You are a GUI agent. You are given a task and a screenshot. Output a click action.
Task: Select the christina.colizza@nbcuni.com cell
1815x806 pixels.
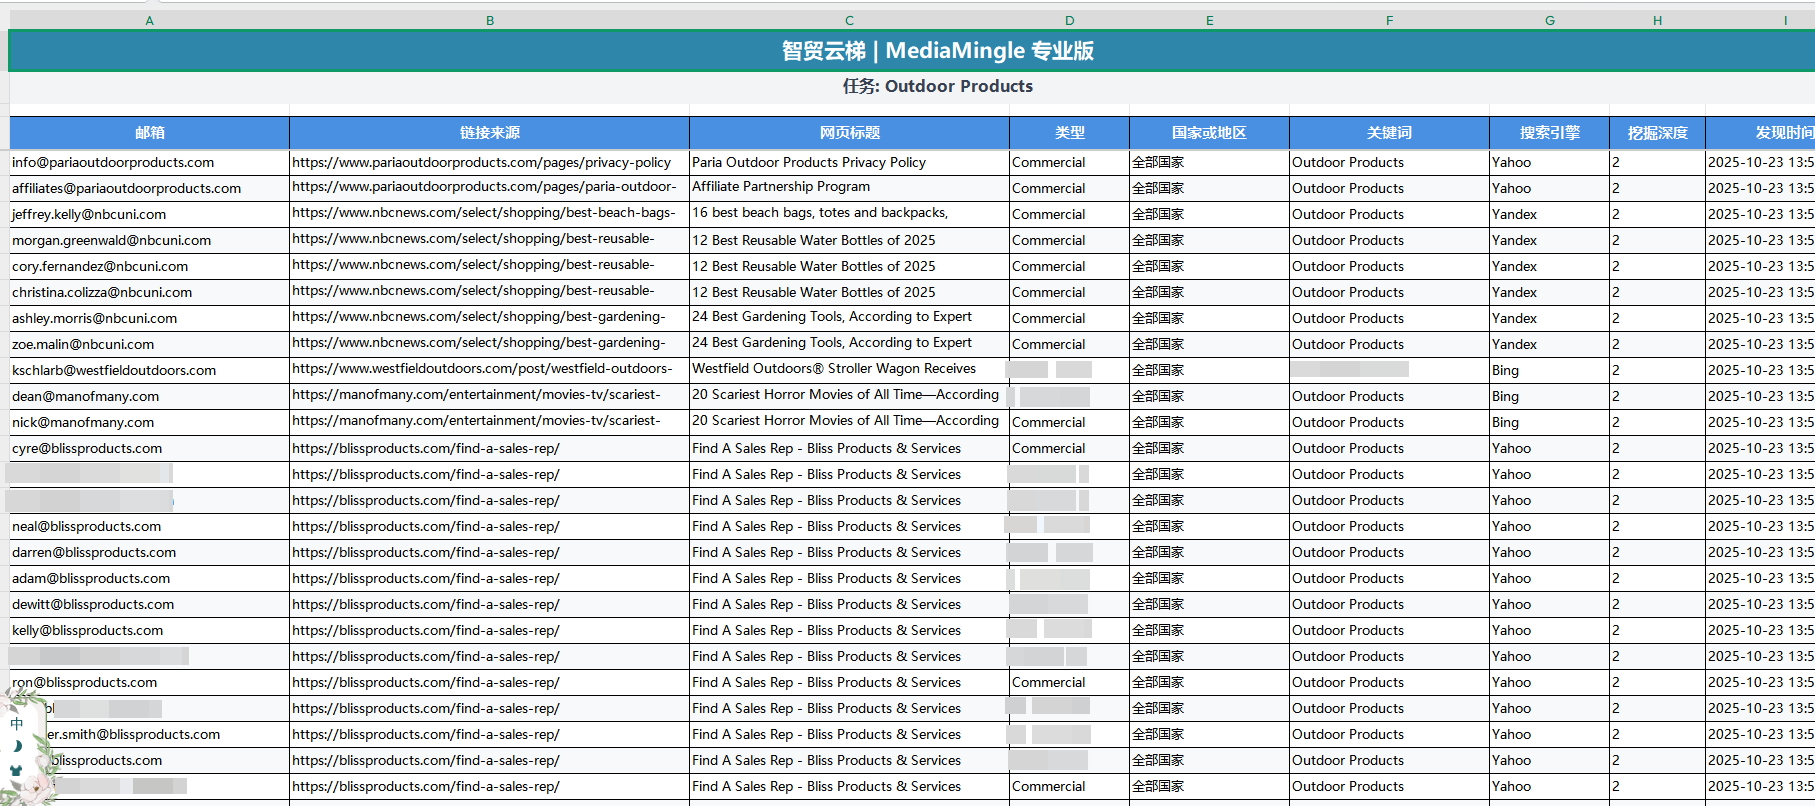(150, 292)
